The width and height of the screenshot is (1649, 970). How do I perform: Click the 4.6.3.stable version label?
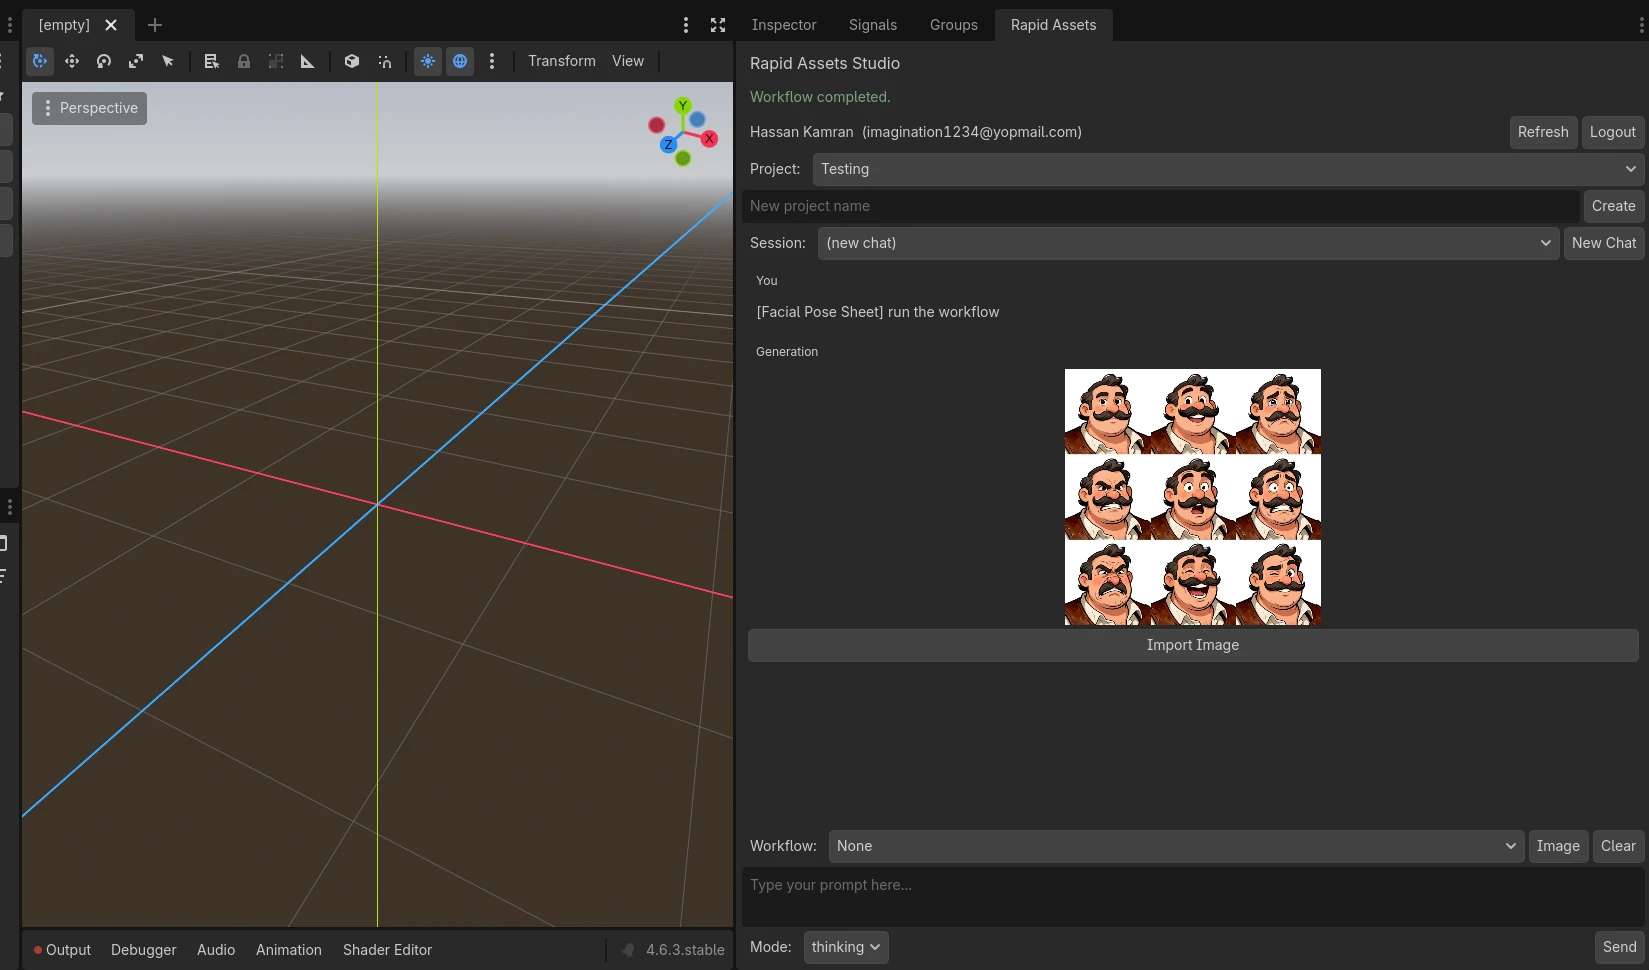(685, 950)
